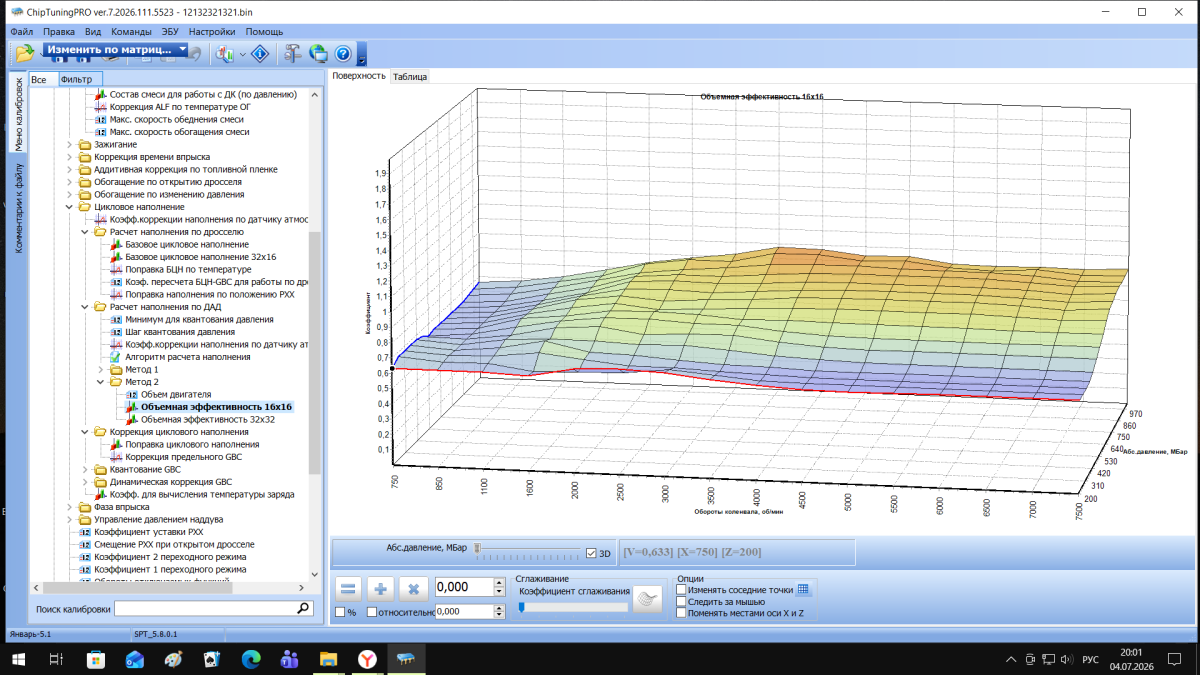Image resolution: width=1200 pixels, height=675 pixels.
Task: Open File Explorer from the taskbar
Action: click(x=329, y=659)
